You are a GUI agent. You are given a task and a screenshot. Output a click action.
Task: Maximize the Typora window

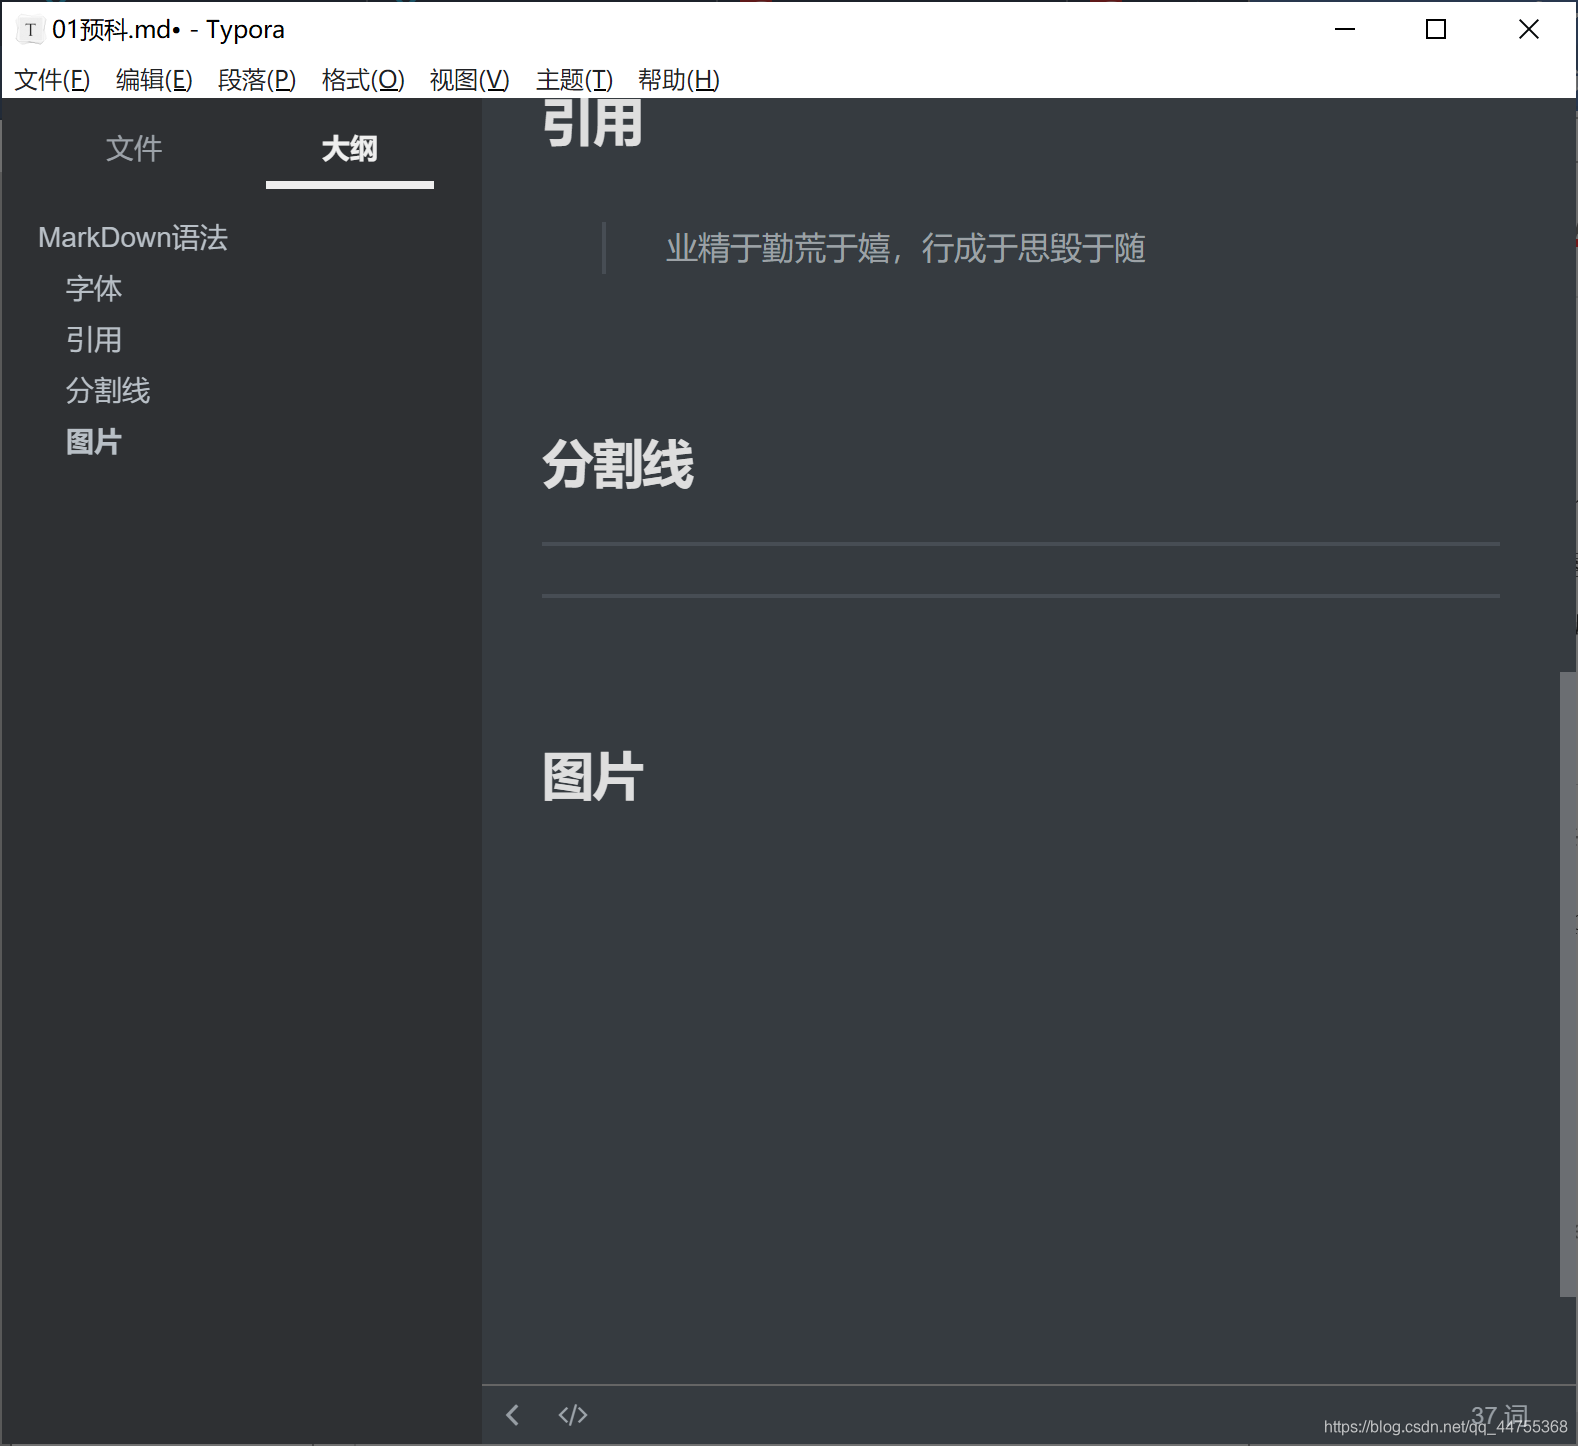(x=1436, y=30)
